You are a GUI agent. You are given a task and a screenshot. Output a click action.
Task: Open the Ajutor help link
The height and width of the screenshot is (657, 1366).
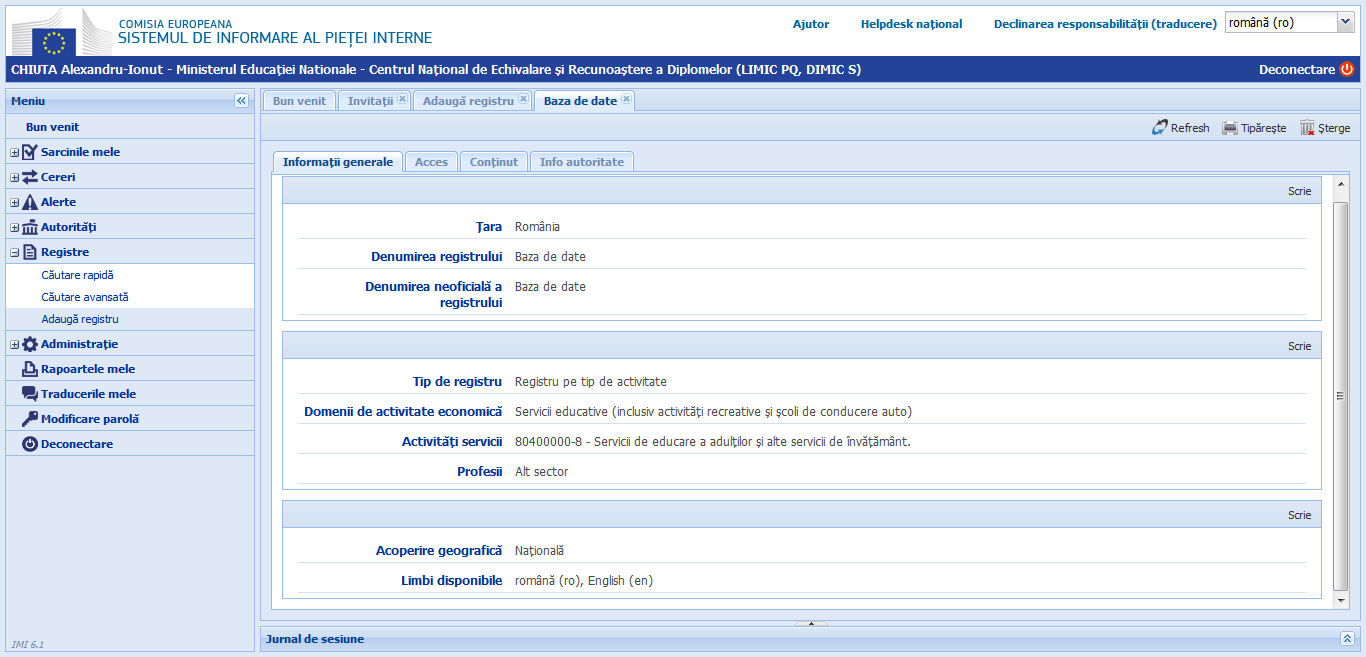click(810, 24)
